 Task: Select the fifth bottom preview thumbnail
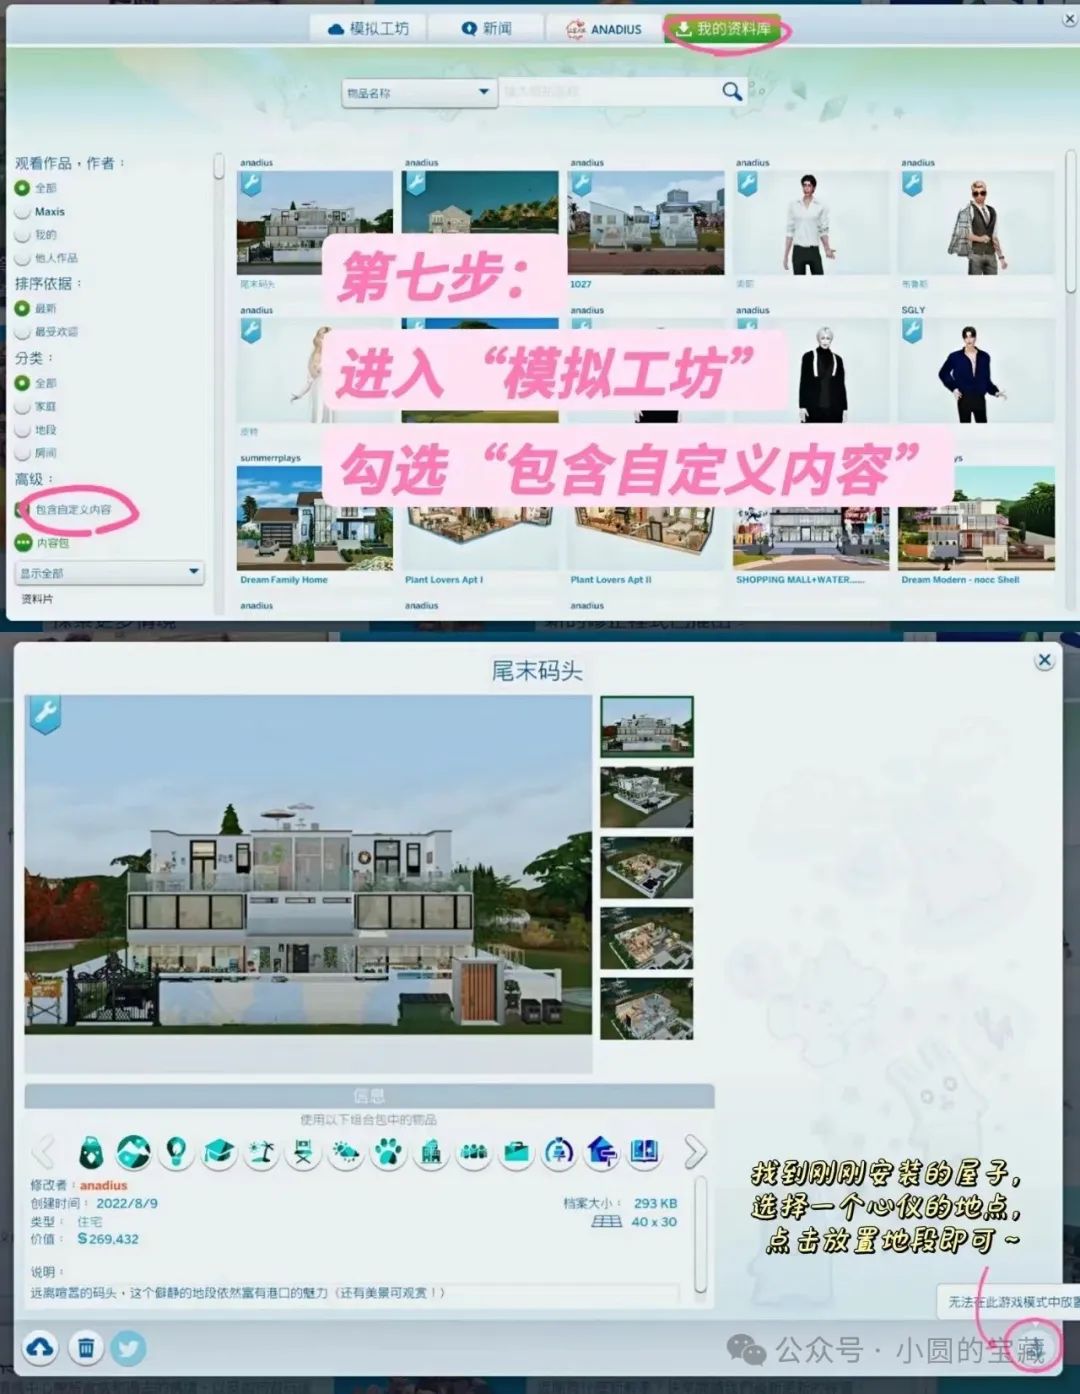click(646, 1008)
